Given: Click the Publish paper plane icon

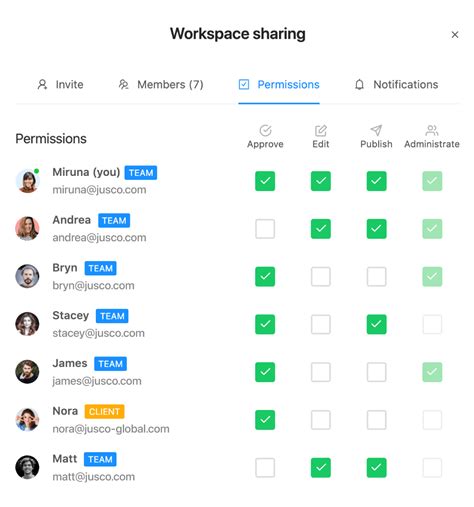Looking at the screenshot, I should [x=376, y=130].
